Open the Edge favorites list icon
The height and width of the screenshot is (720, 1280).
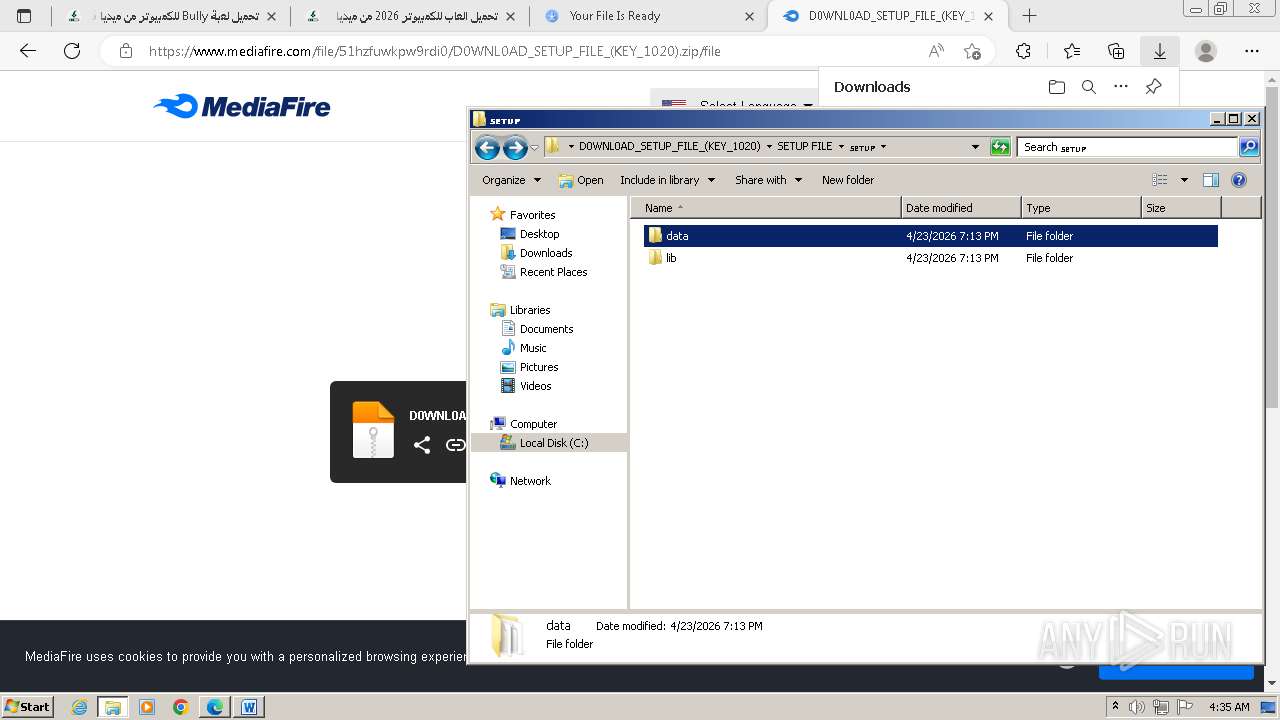pyautogui.click(x=1072, y=51)
